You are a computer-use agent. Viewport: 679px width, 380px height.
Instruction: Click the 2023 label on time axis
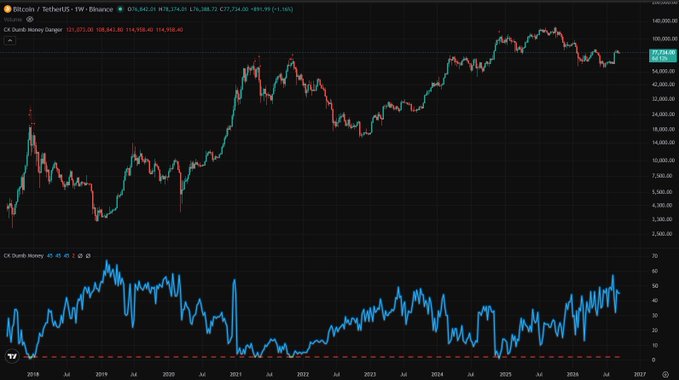click(370, 374)
